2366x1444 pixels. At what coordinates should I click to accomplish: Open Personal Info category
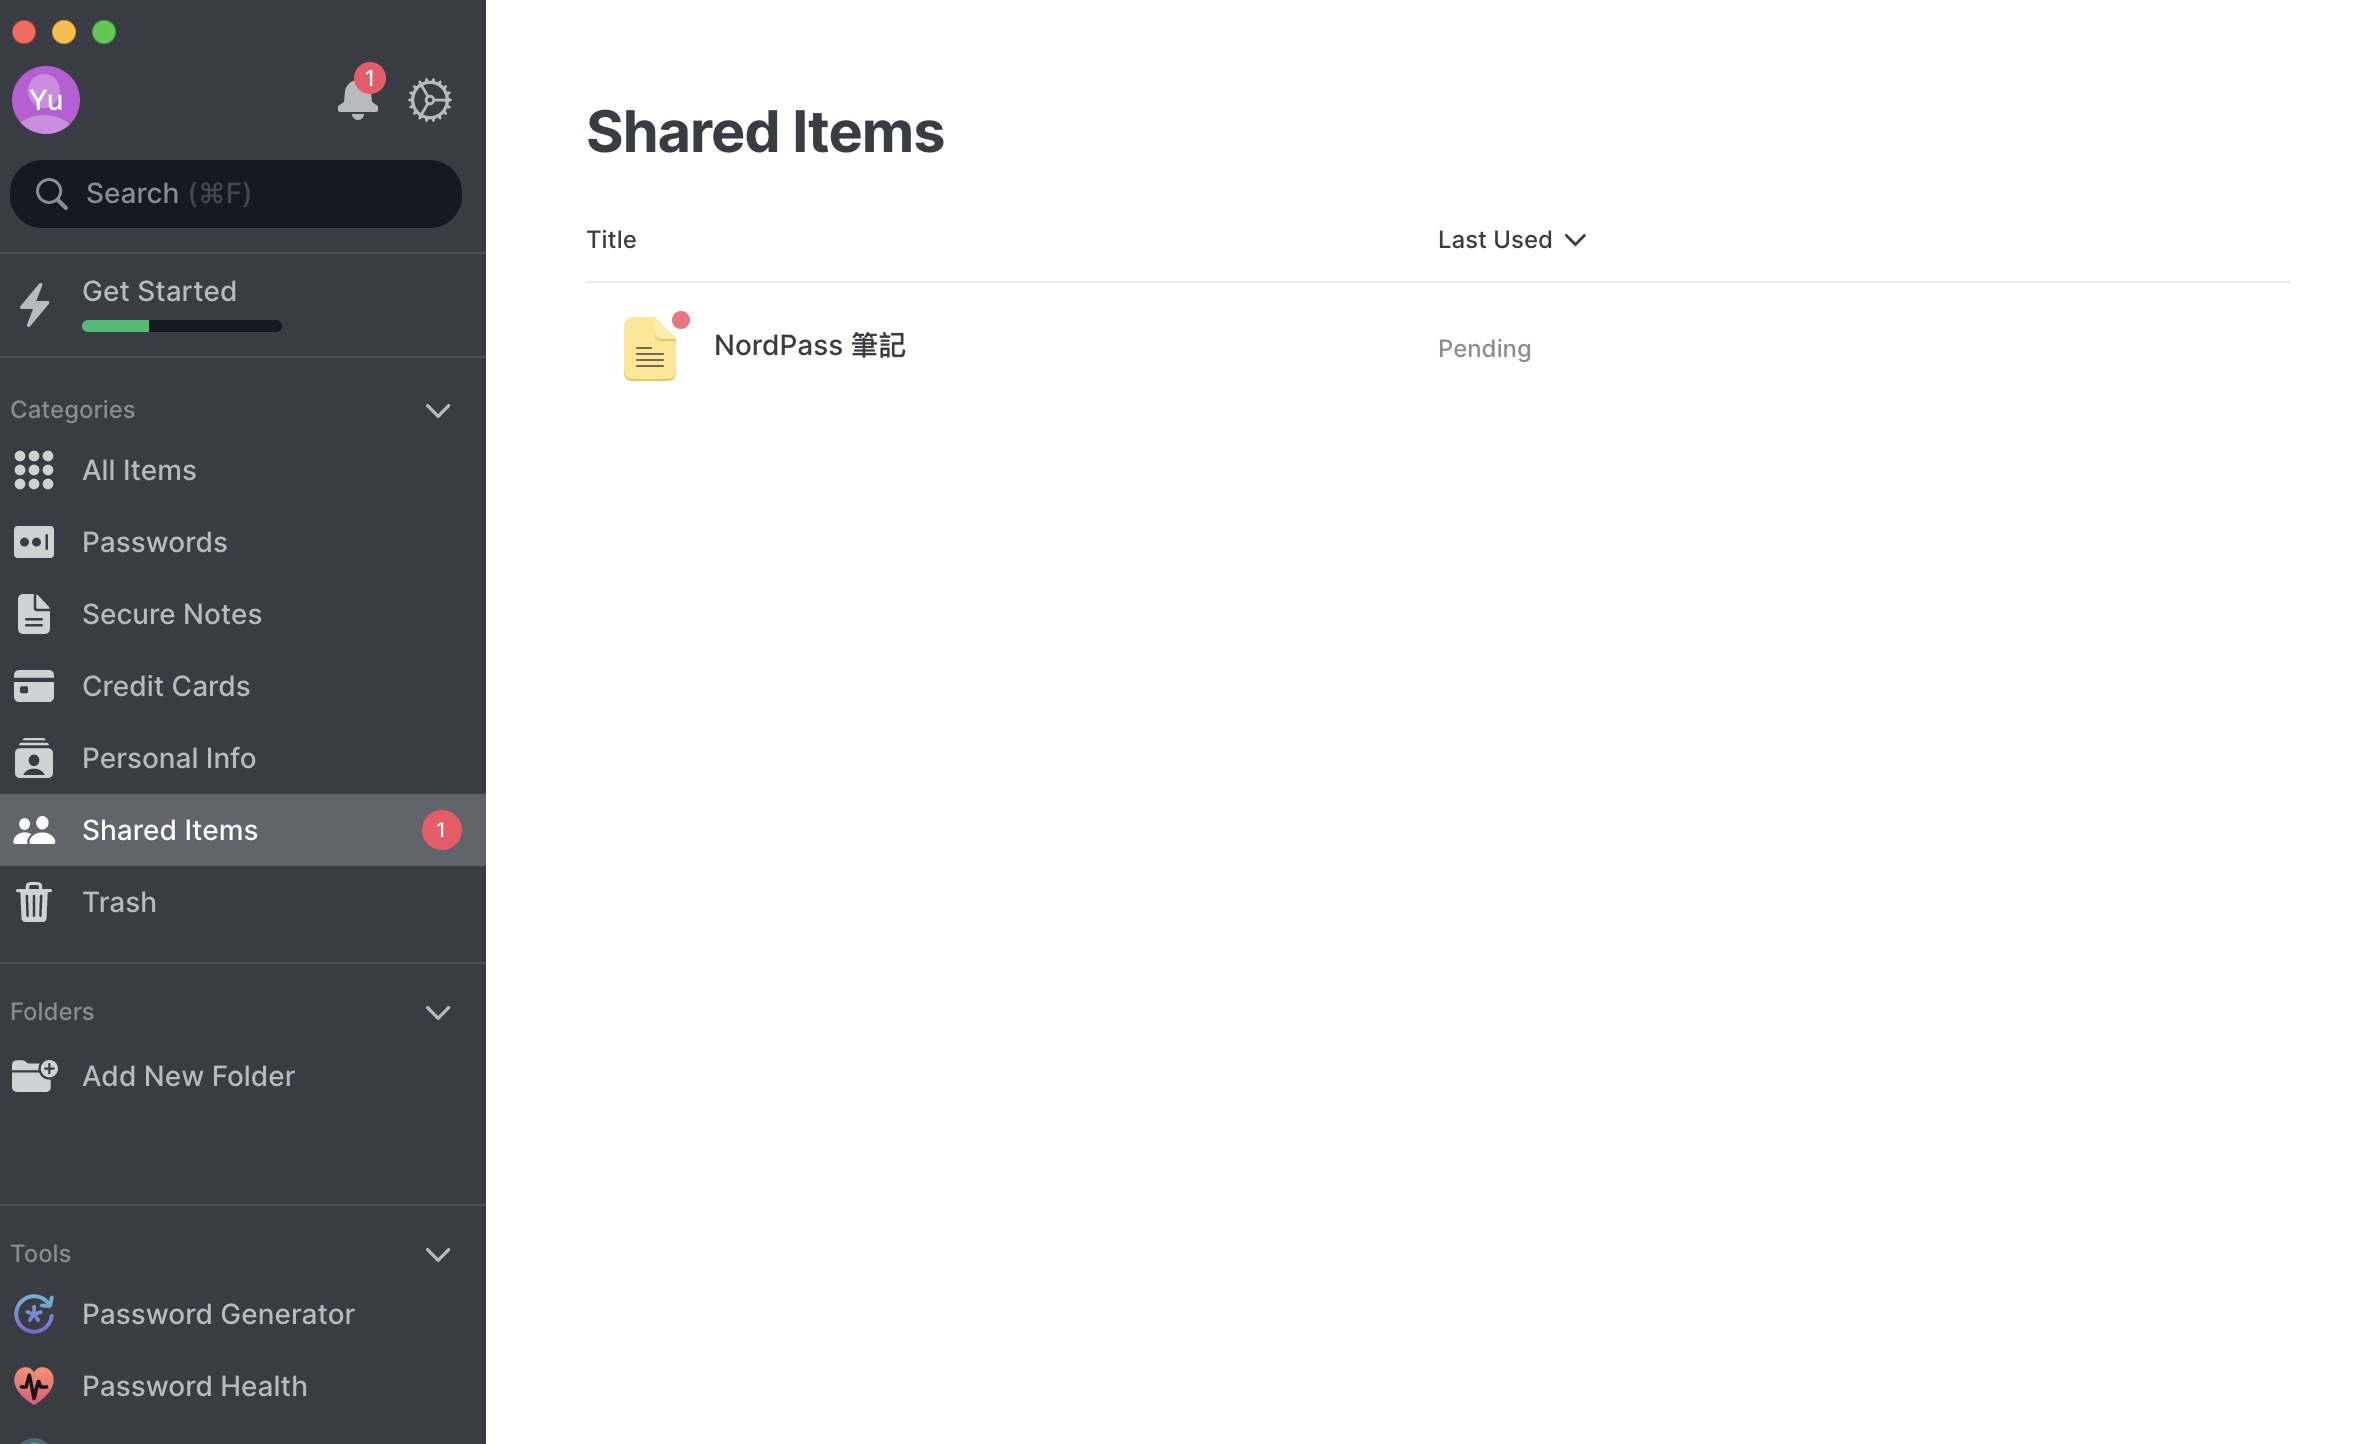(242, 758)
